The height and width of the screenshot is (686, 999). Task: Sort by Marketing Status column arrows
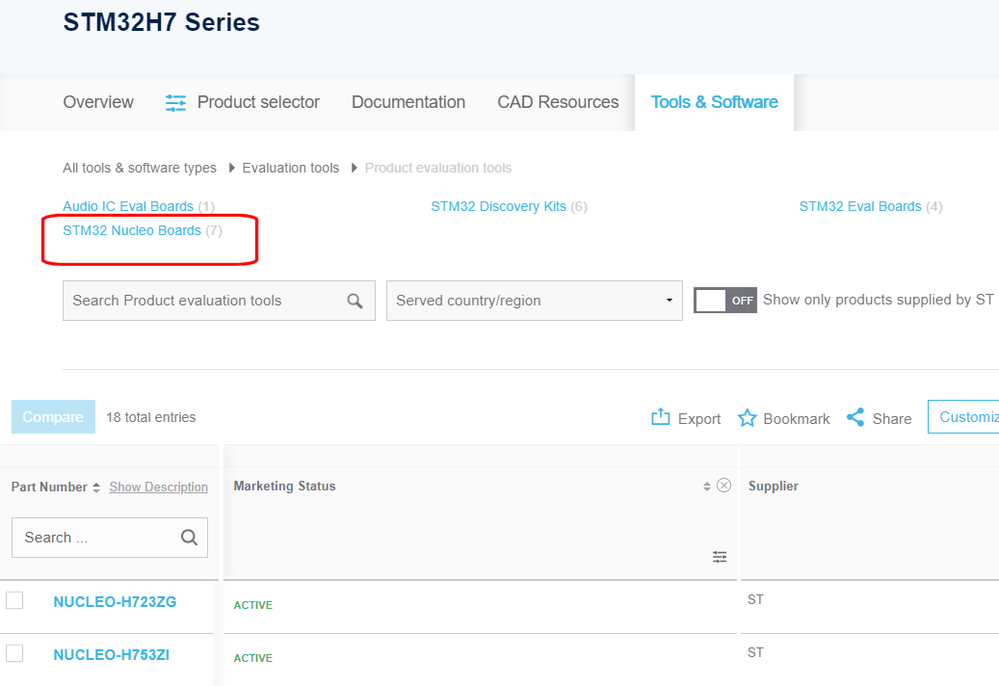(707, 487)
